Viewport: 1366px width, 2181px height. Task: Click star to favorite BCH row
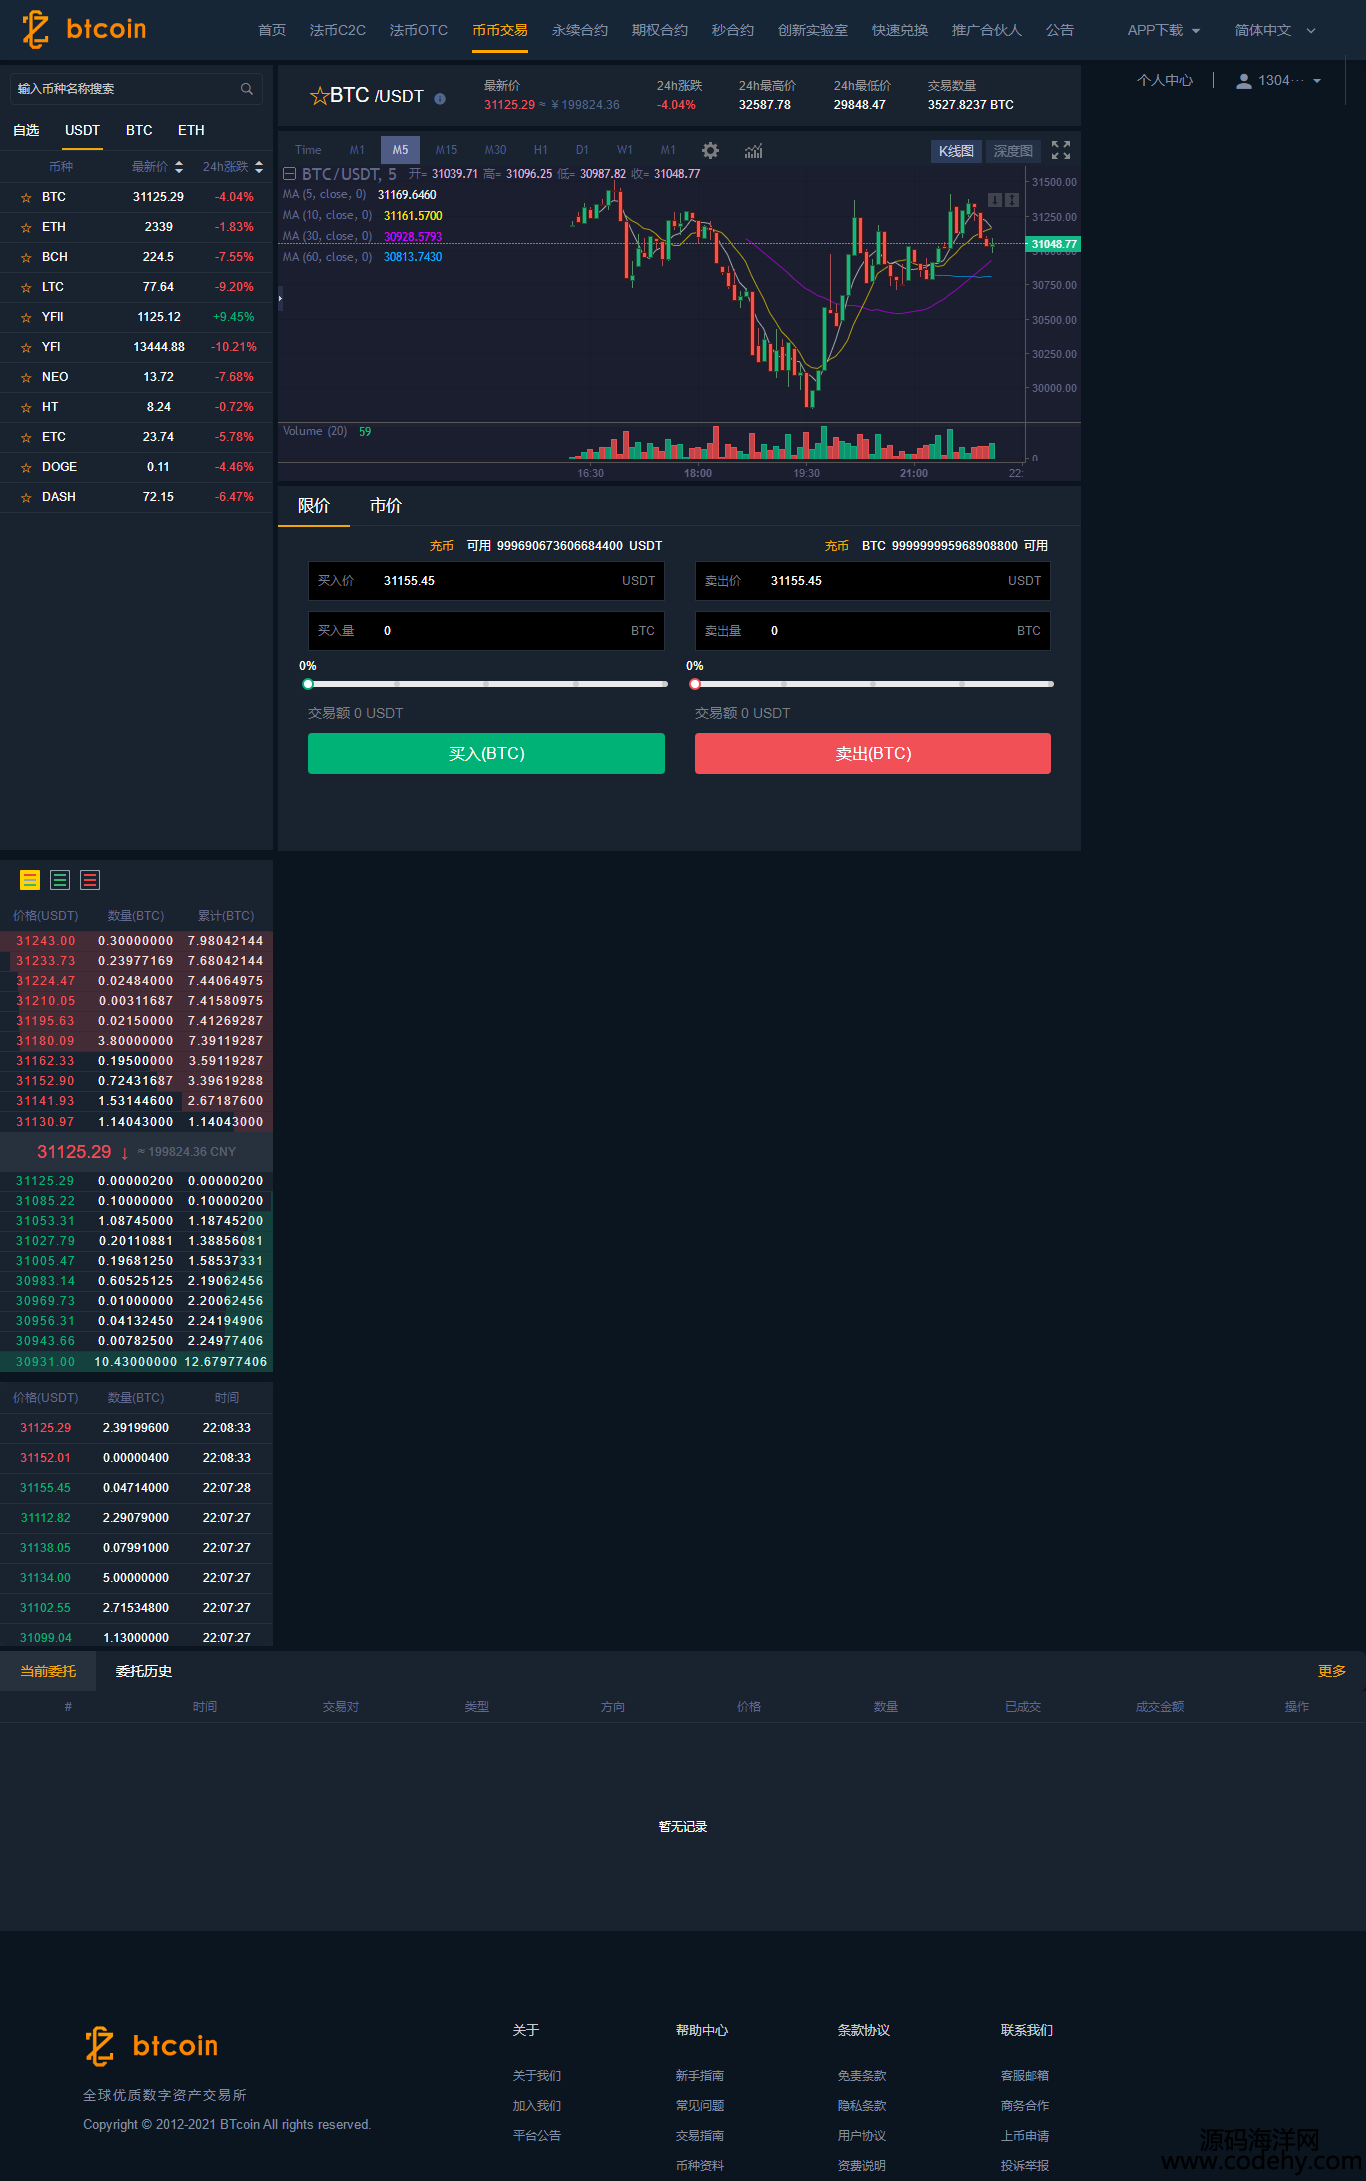[26, 258]
